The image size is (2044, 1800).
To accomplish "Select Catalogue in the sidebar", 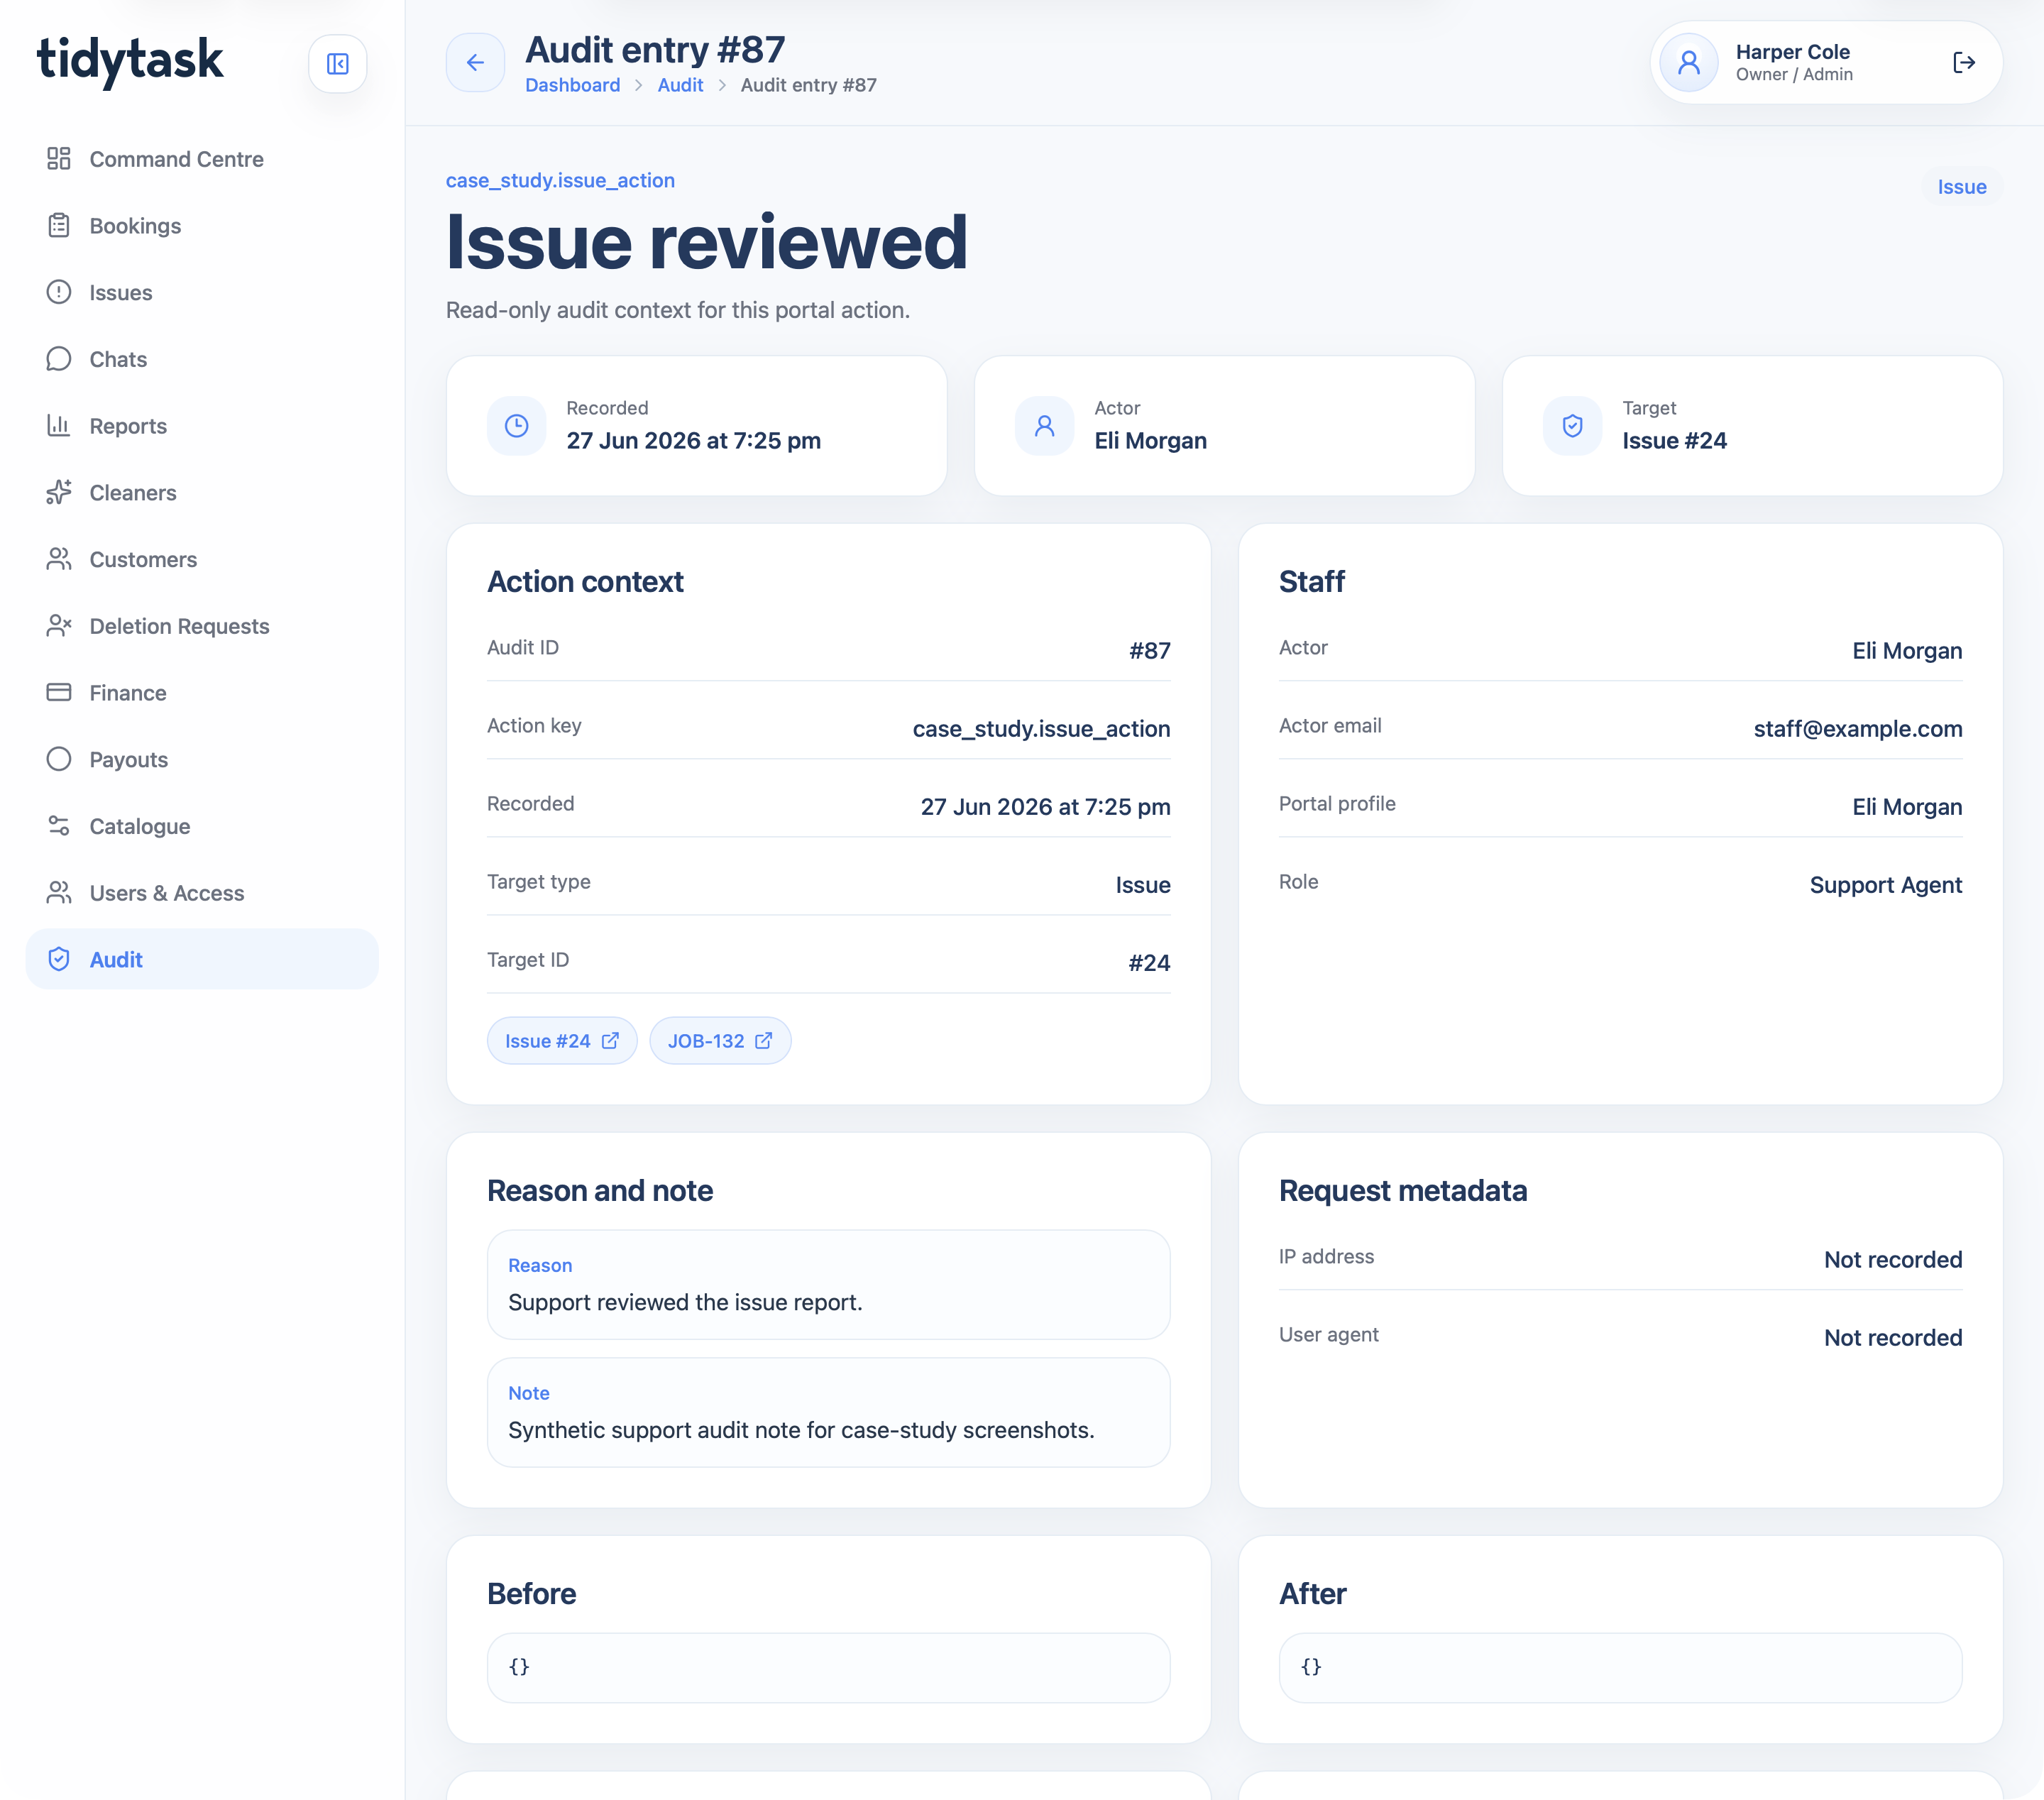I will [x=202, y=826].
